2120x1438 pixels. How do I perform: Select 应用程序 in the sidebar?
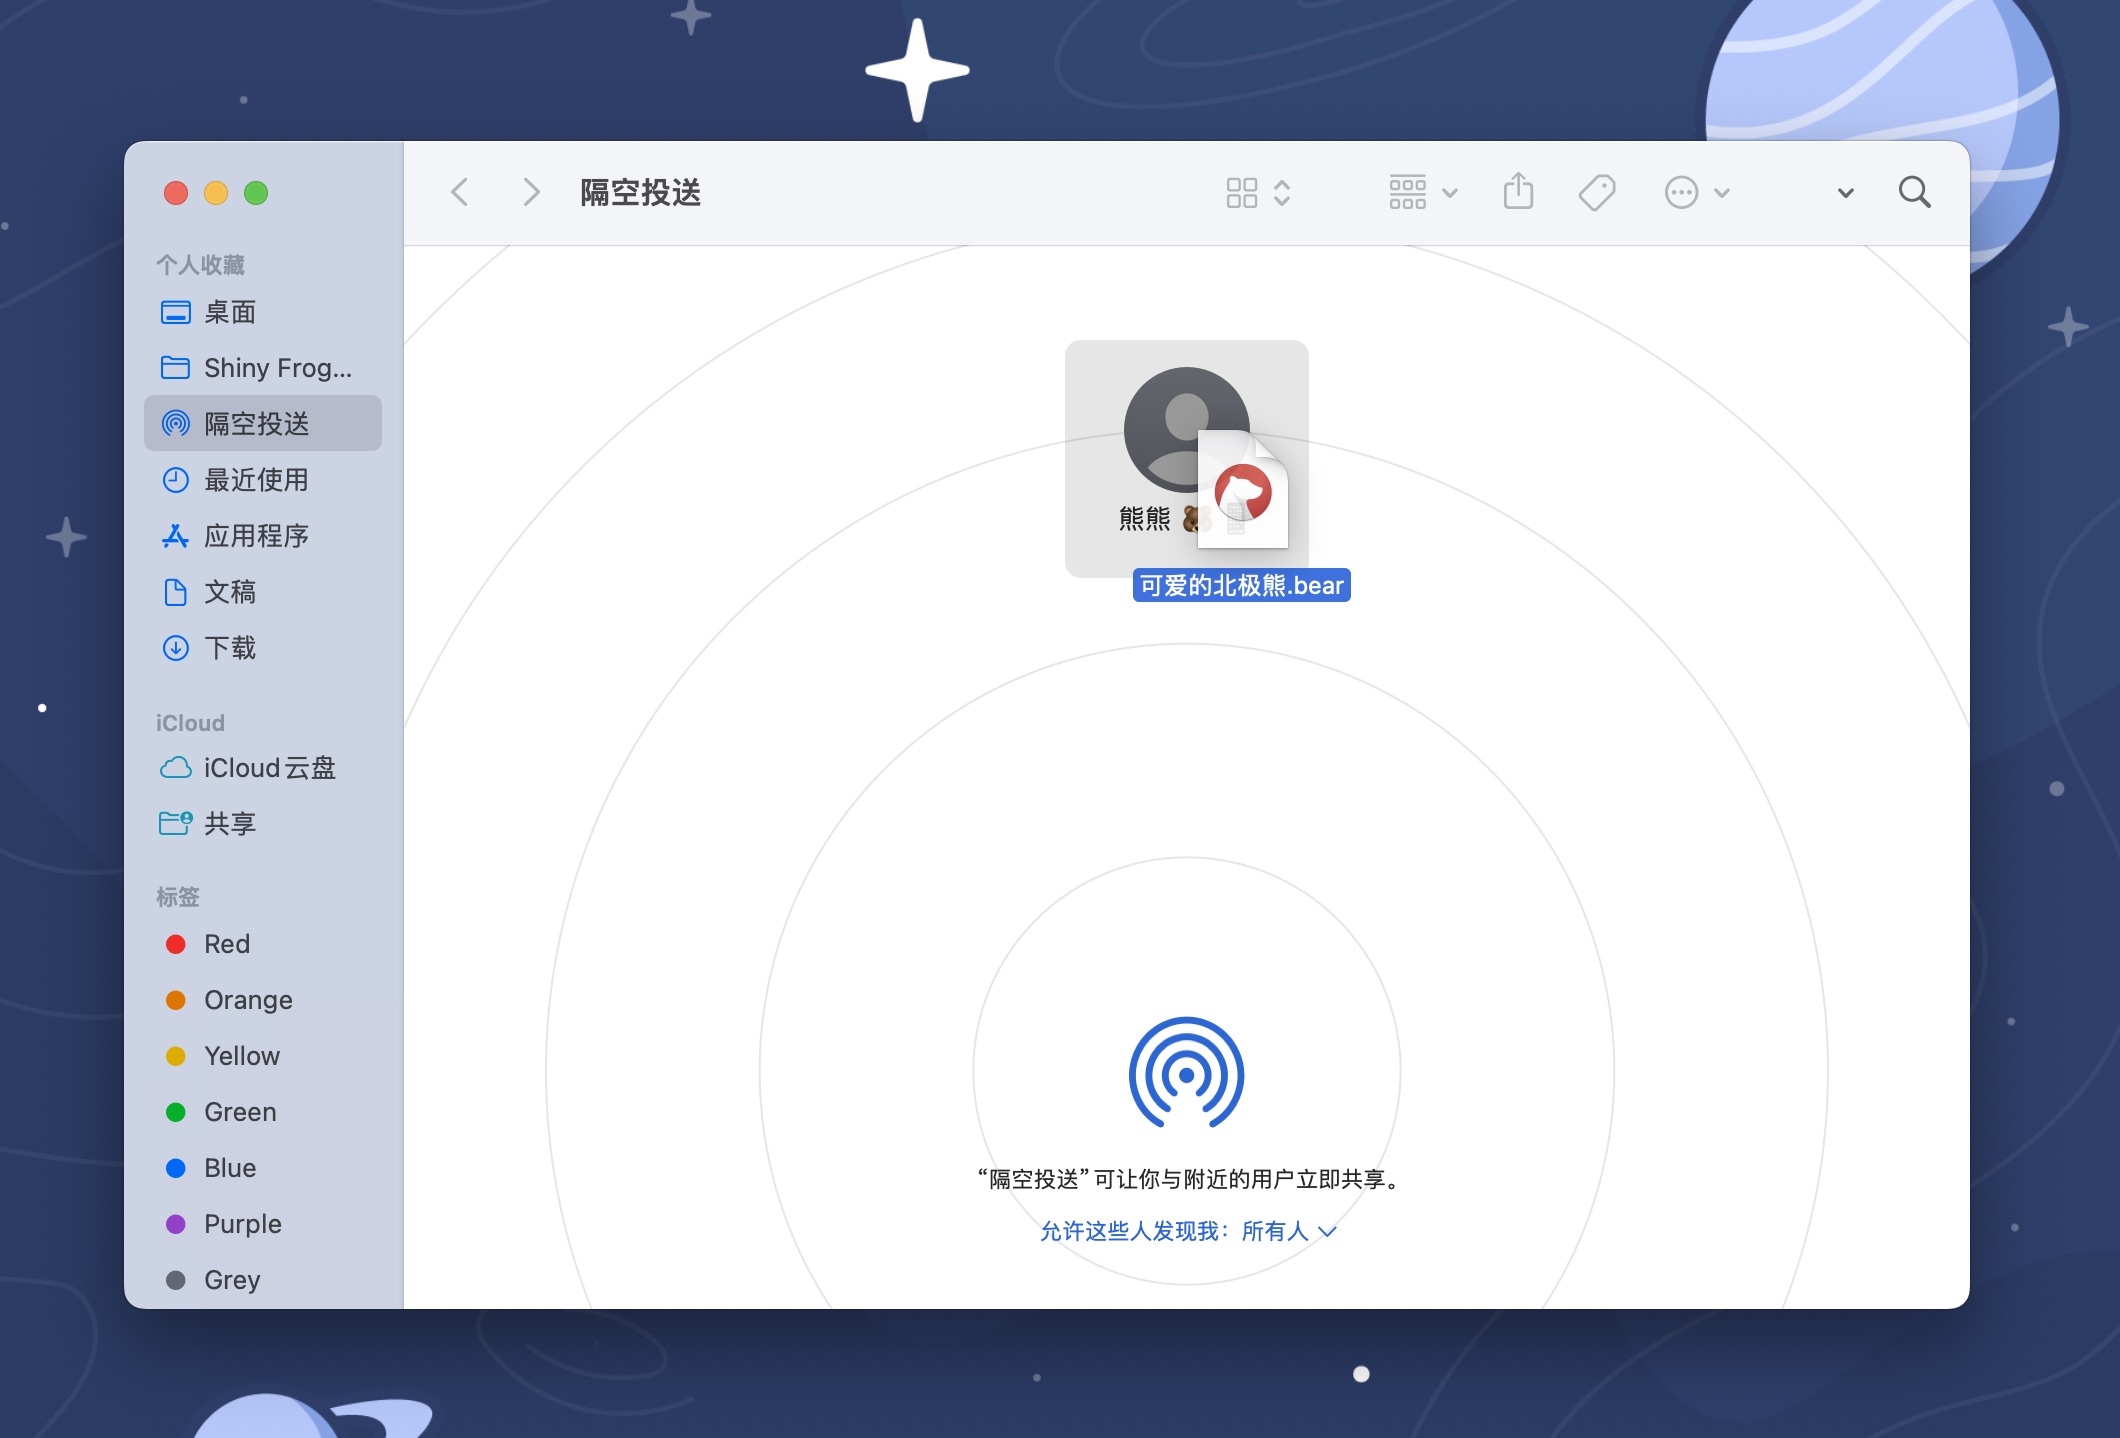pyautogui.click(x=256, y=536)
